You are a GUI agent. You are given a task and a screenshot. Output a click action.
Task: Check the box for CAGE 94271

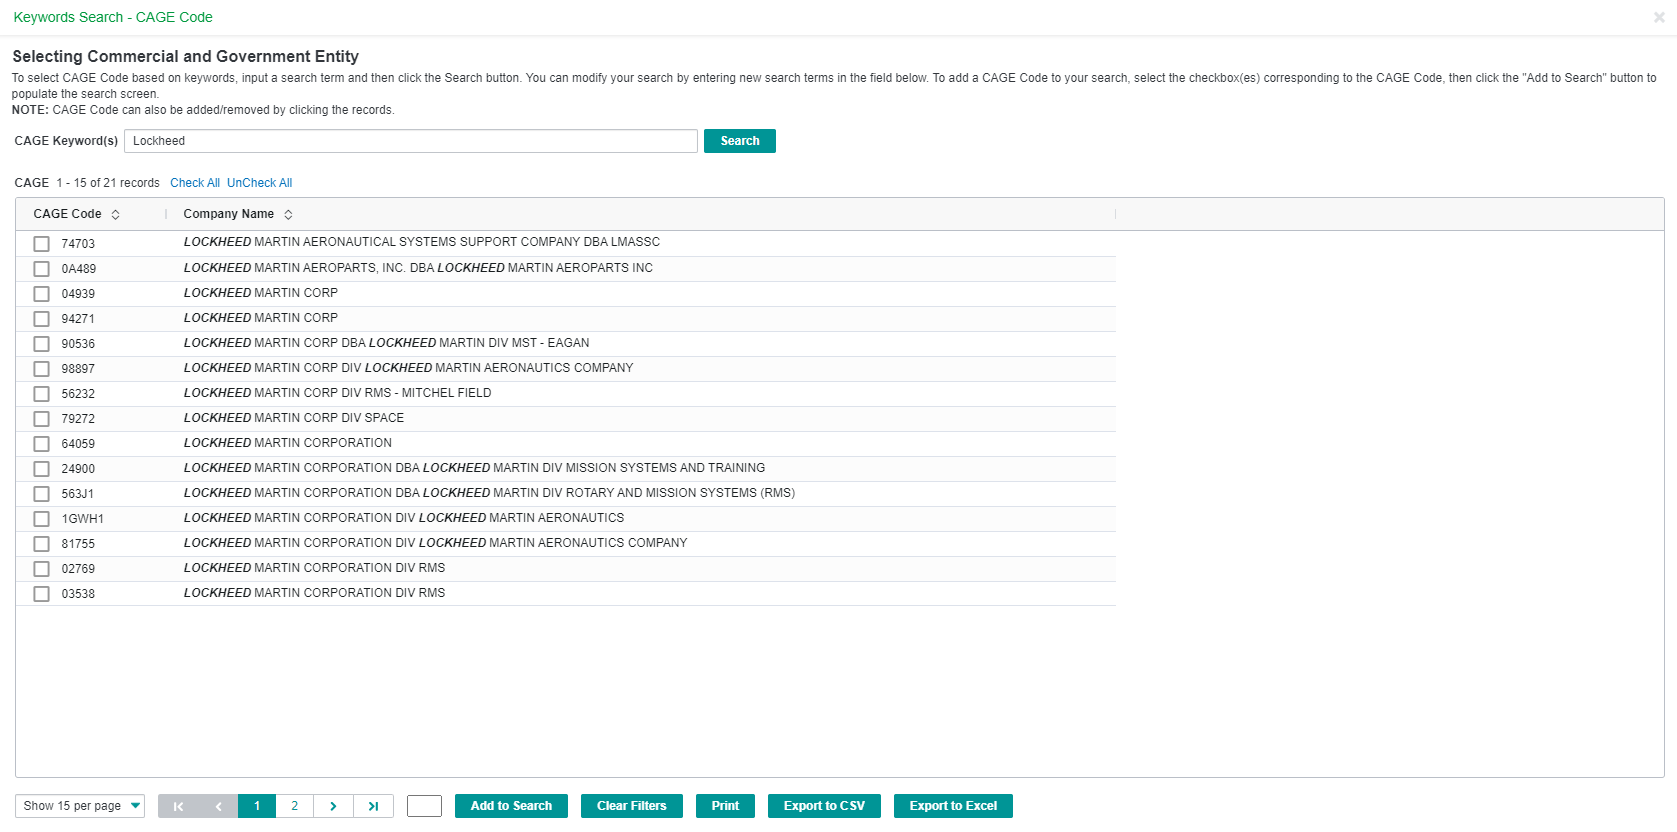41,319
